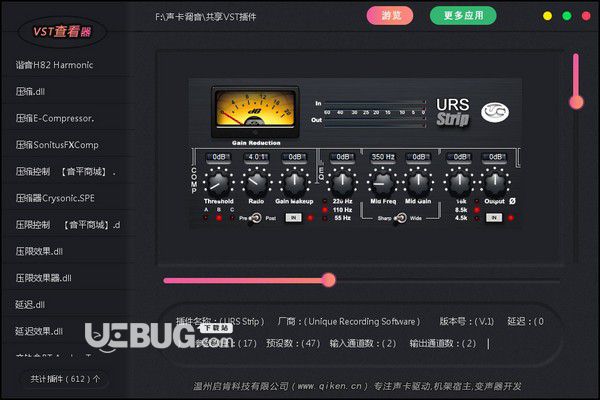600x400 pixels.
Task: Choose the 延迟.dll plugin
Action: [30, 305]
